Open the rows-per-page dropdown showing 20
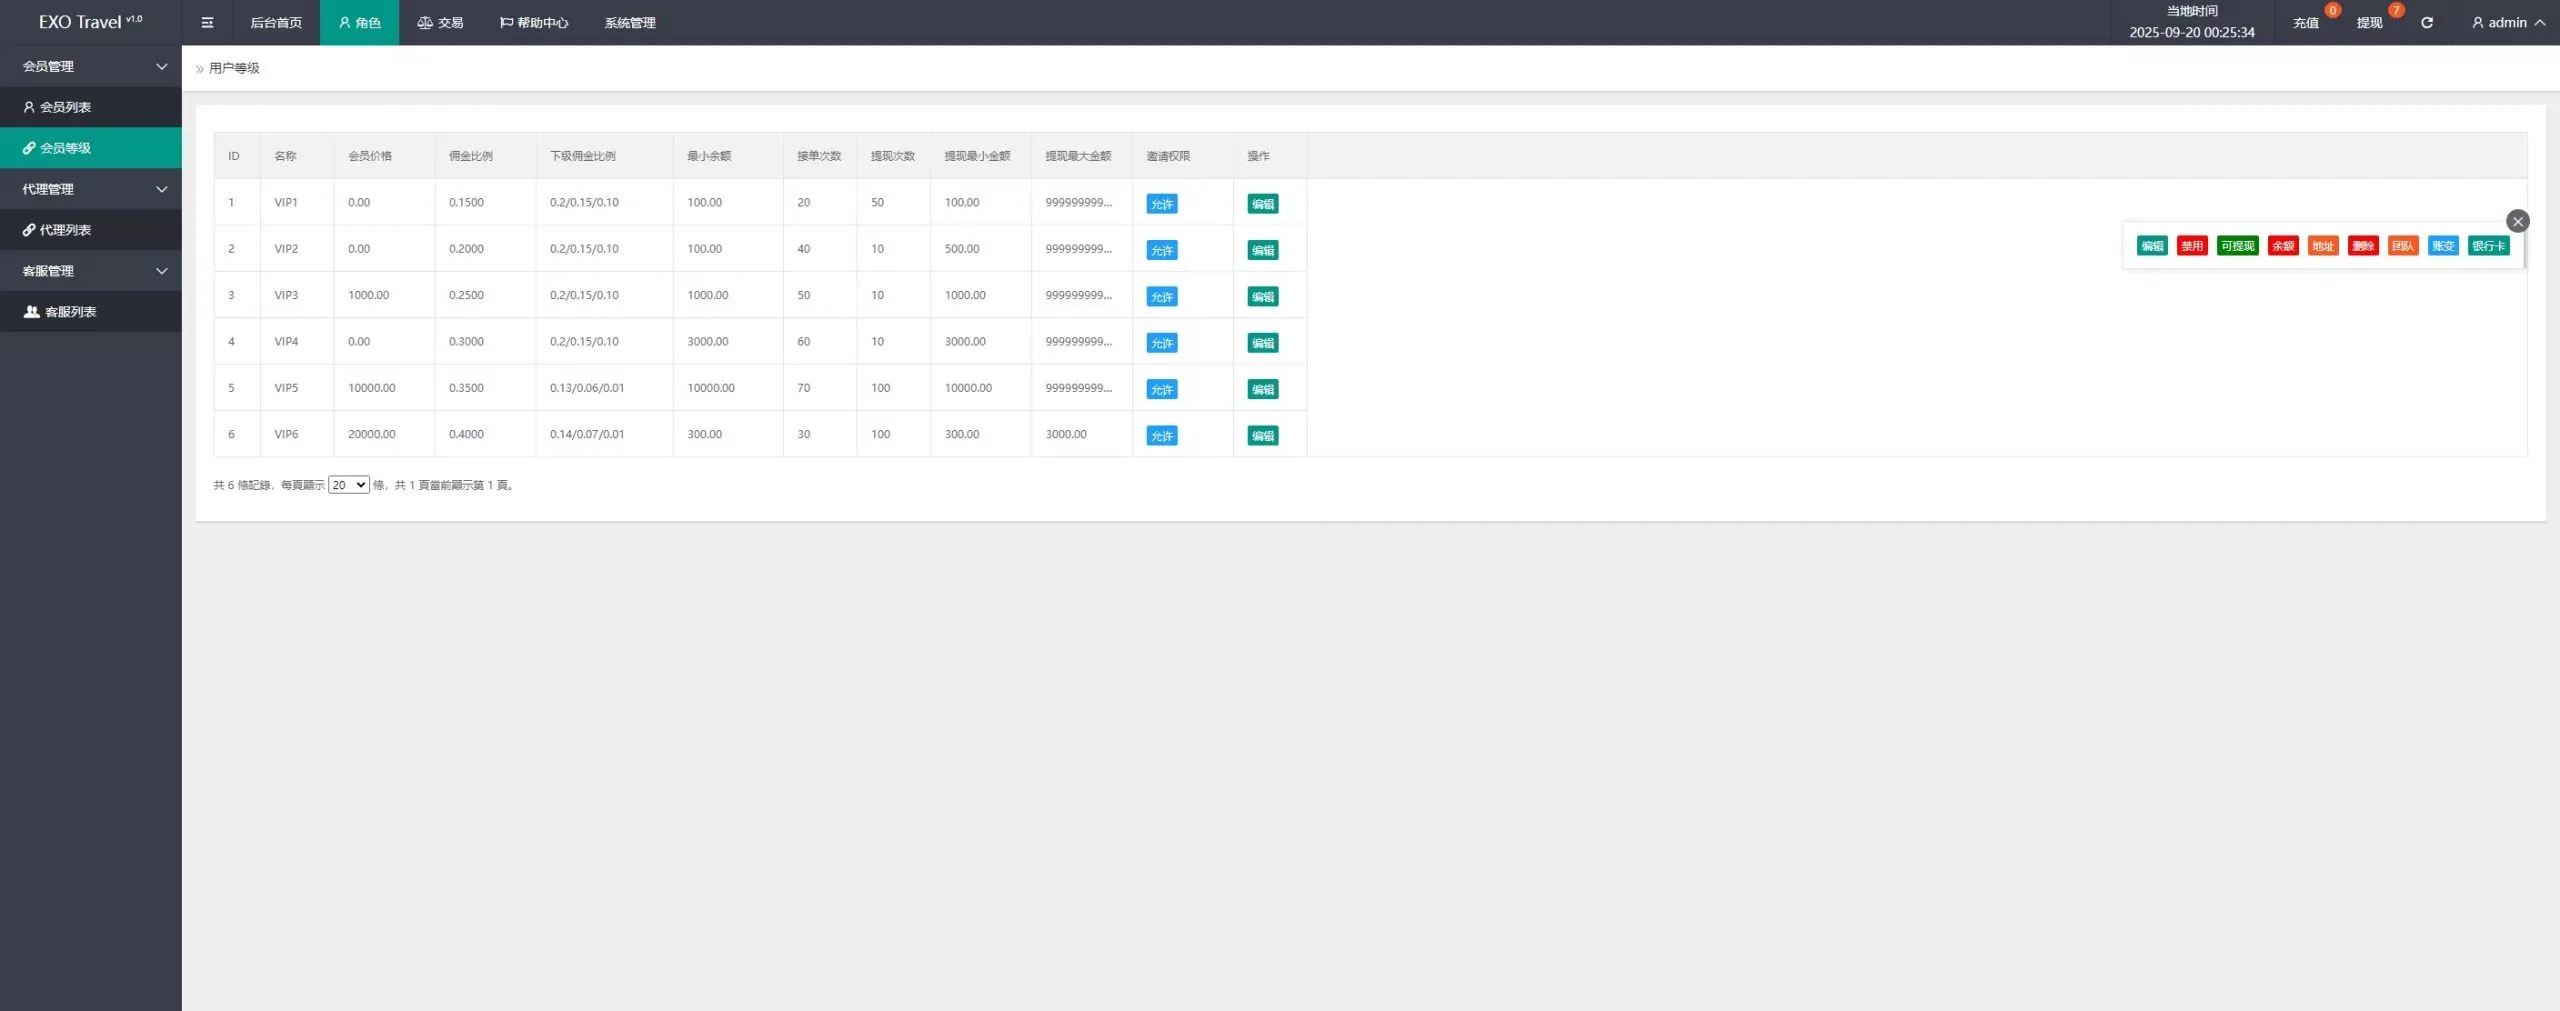 coord(348,485)
